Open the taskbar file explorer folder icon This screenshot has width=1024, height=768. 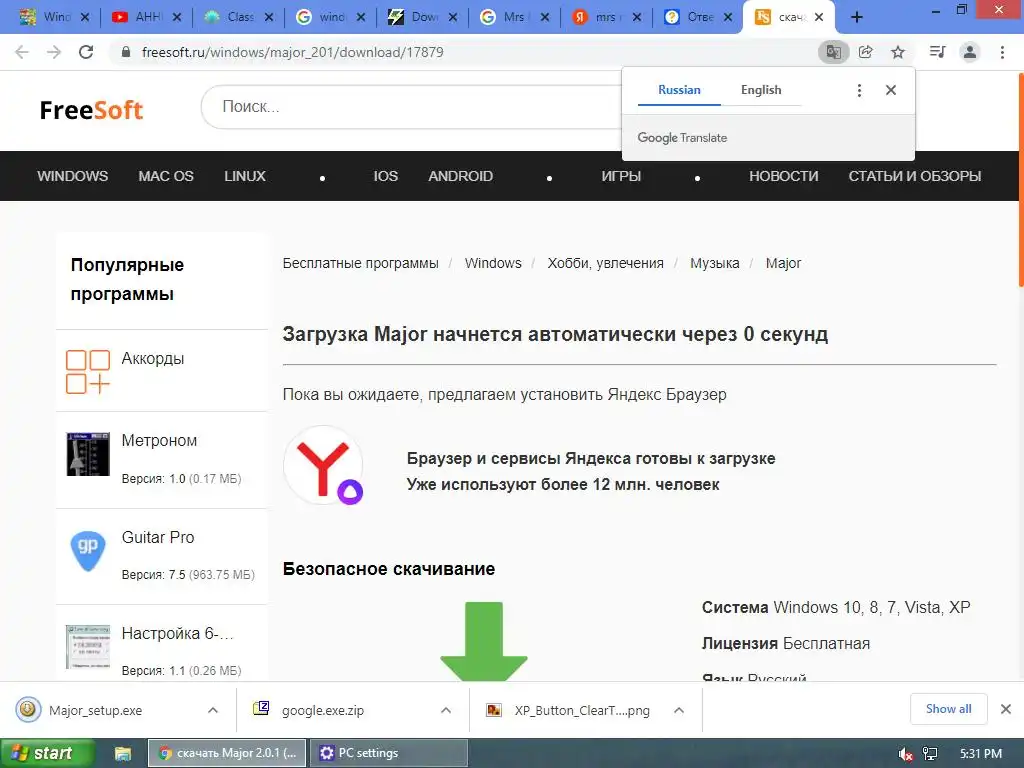123,754
